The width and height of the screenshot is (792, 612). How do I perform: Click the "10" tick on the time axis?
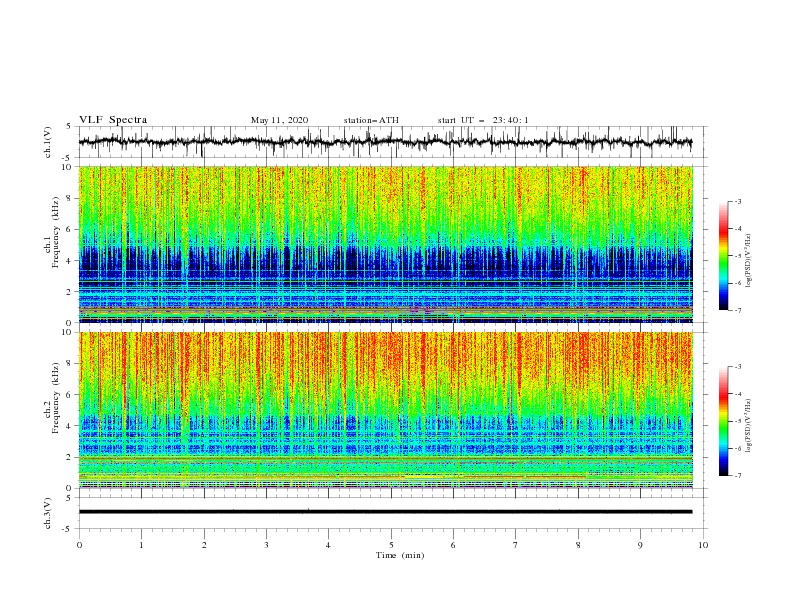click(x=703, y=545)
